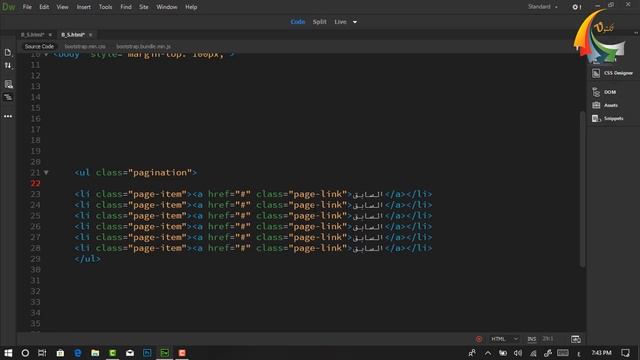The image size is (640, 360).
Task: Open the bootstrap.min.css related file
Action: pyautogui.click(x=85, y=47)
